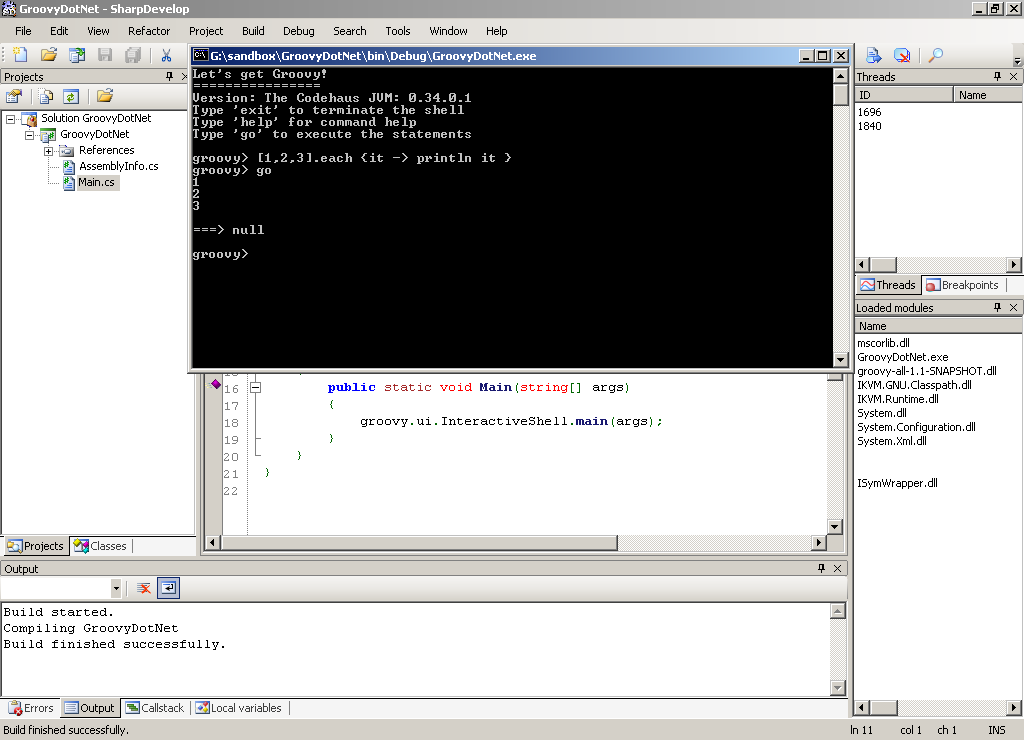Switch to the Breakpoints tab

tap(963, 285)
